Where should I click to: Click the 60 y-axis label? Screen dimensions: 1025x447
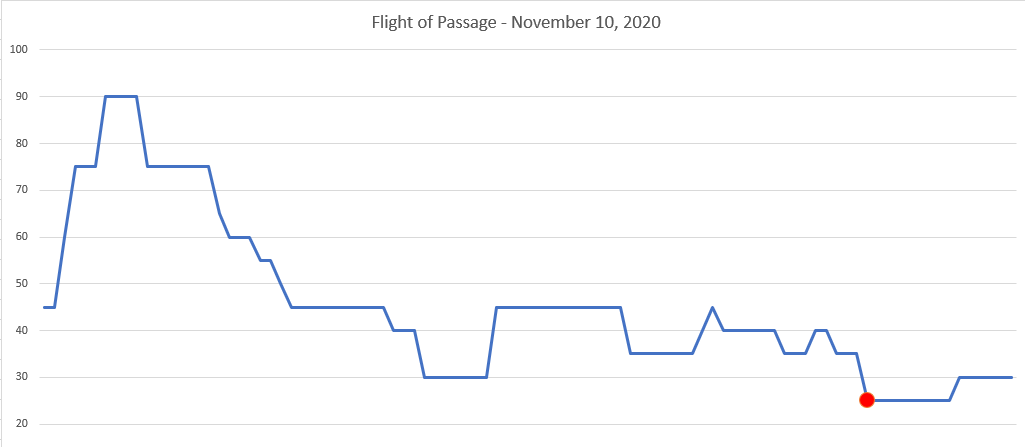(22, 237)
